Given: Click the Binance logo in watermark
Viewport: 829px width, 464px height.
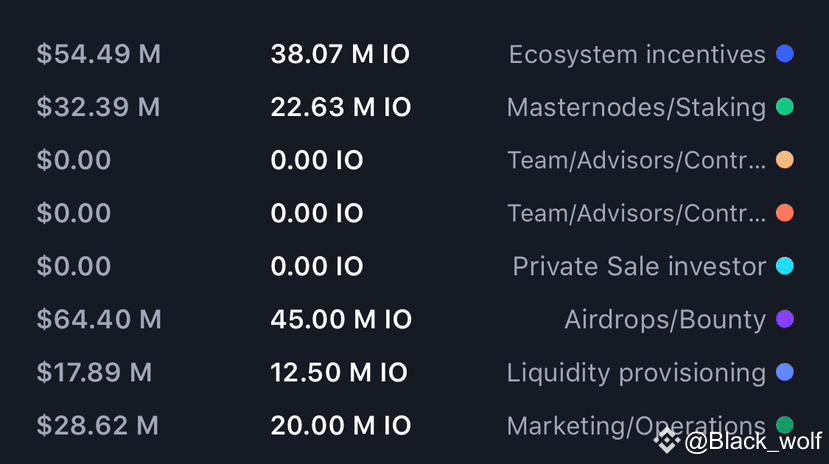Looking at the screenshot, I should point(666,440).
